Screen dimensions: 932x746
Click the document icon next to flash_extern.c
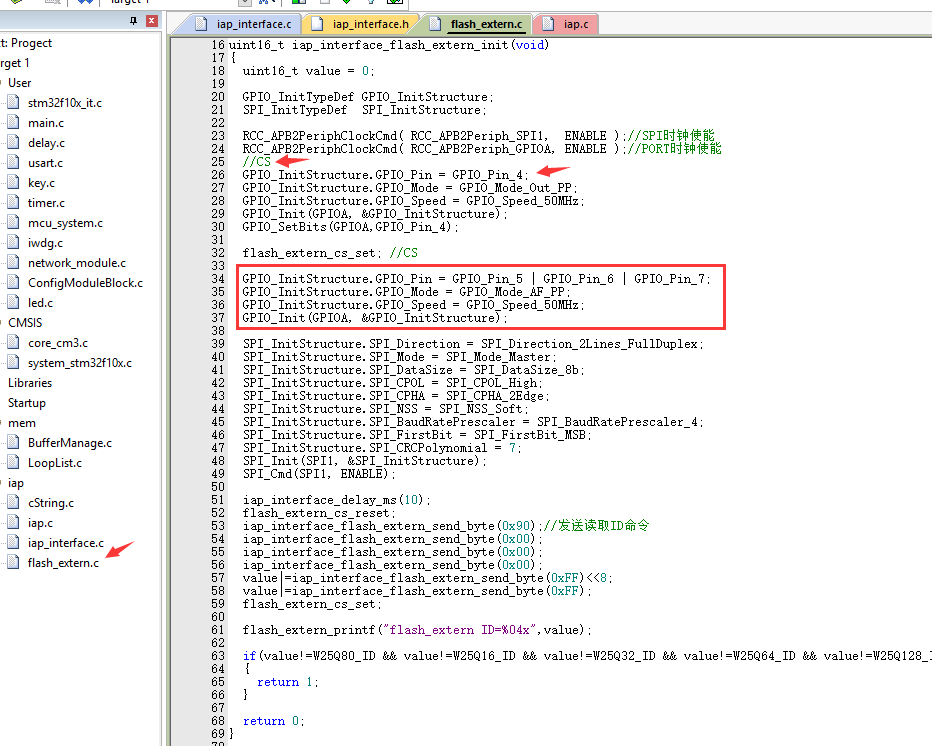13,562
